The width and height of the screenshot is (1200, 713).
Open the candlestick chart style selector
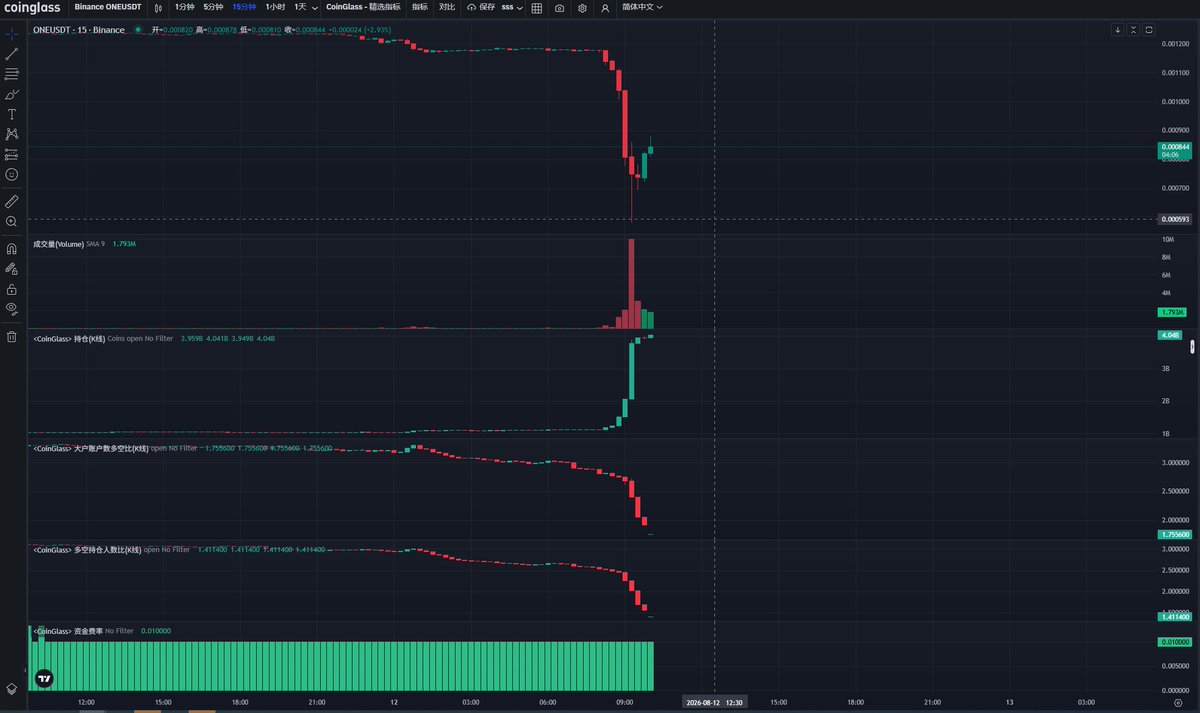click(157, 7)
